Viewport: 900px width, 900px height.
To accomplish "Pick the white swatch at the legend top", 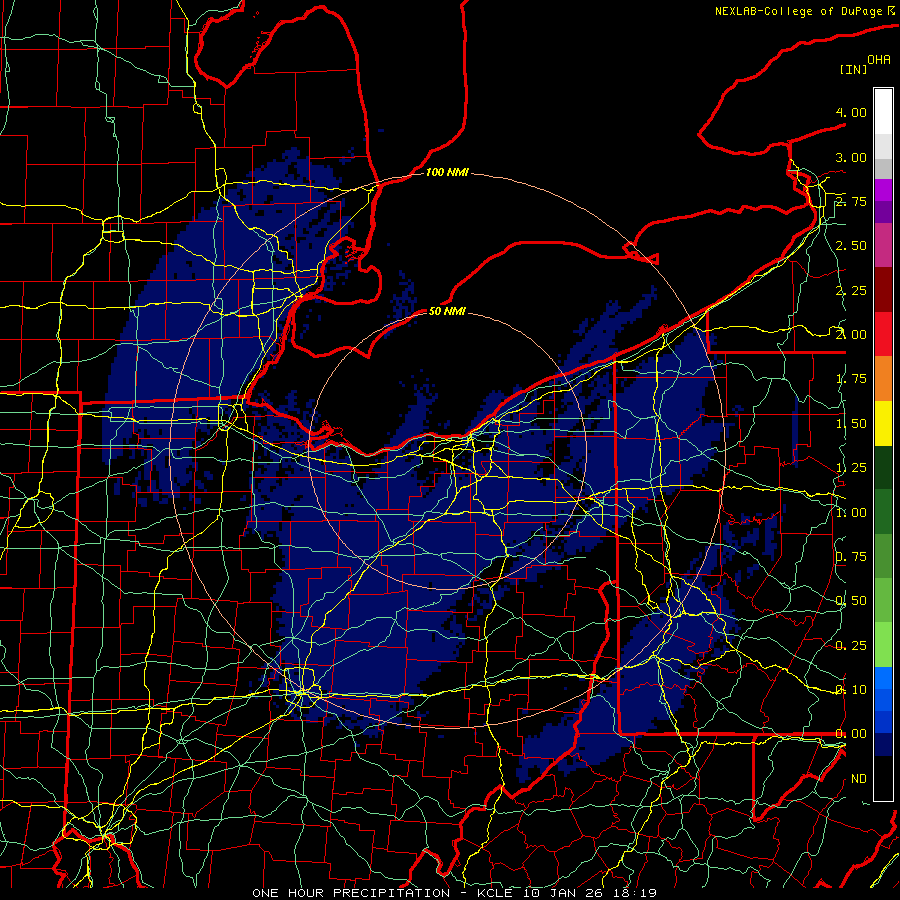I will pyautogui.click(x=883, y=112).
